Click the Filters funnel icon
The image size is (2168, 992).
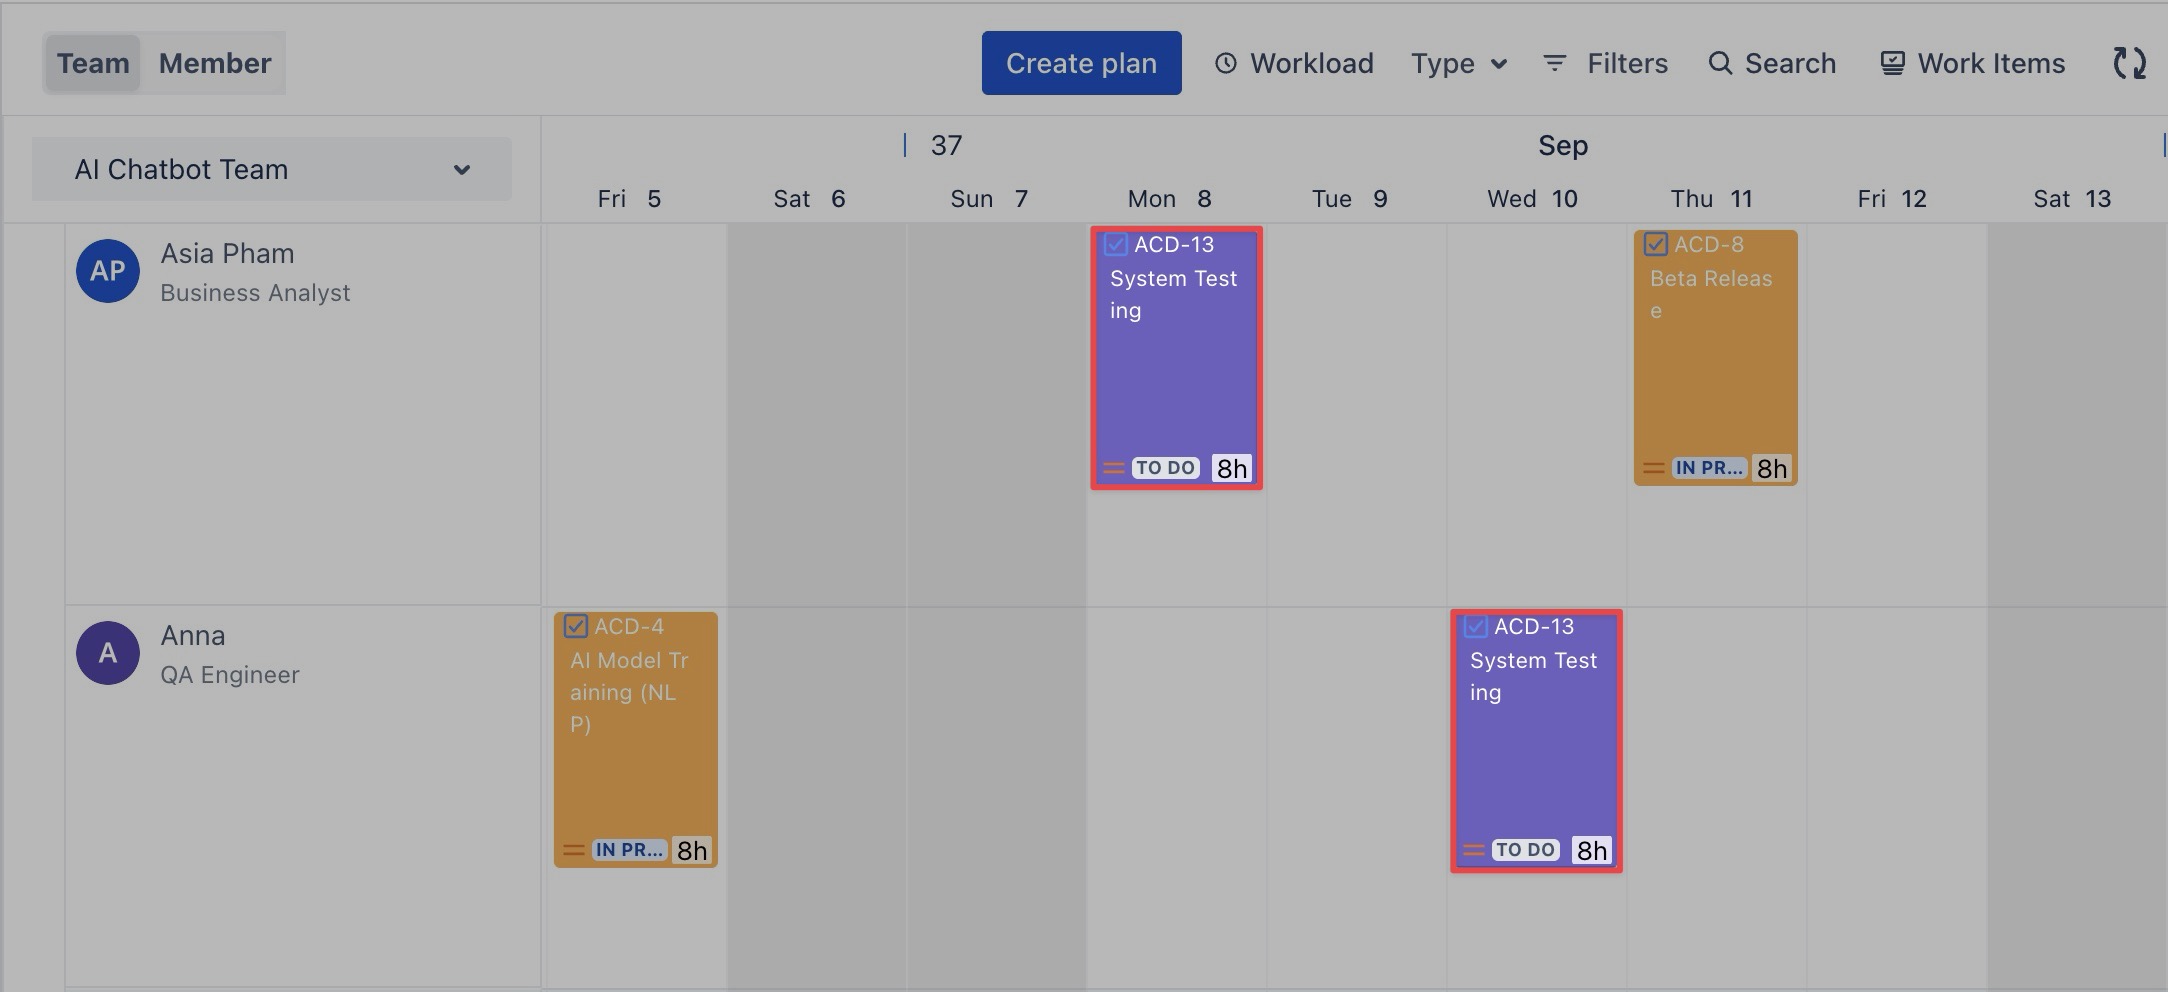click(x=1554, y=63)
